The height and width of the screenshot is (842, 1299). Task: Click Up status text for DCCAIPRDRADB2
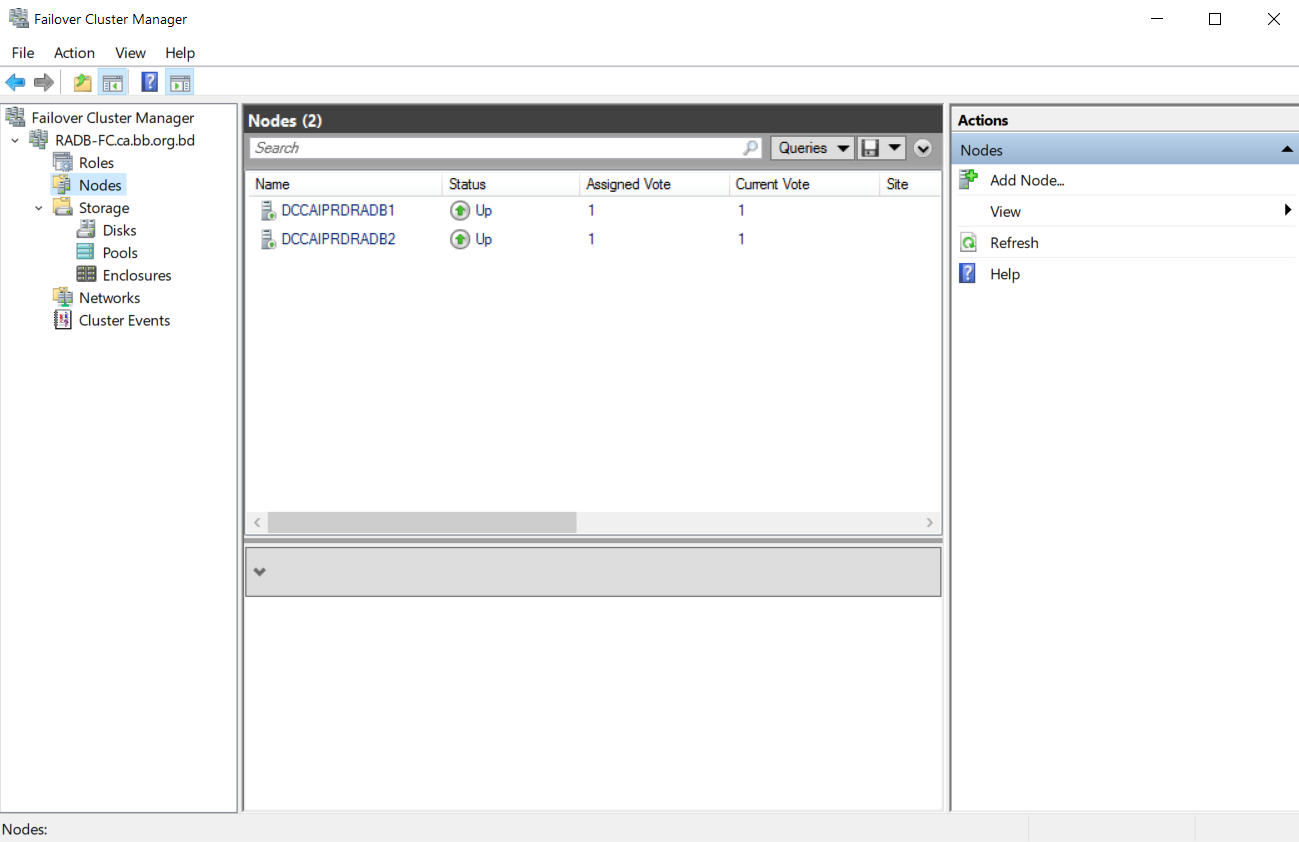pyautogui.click(x=484, y=239)
